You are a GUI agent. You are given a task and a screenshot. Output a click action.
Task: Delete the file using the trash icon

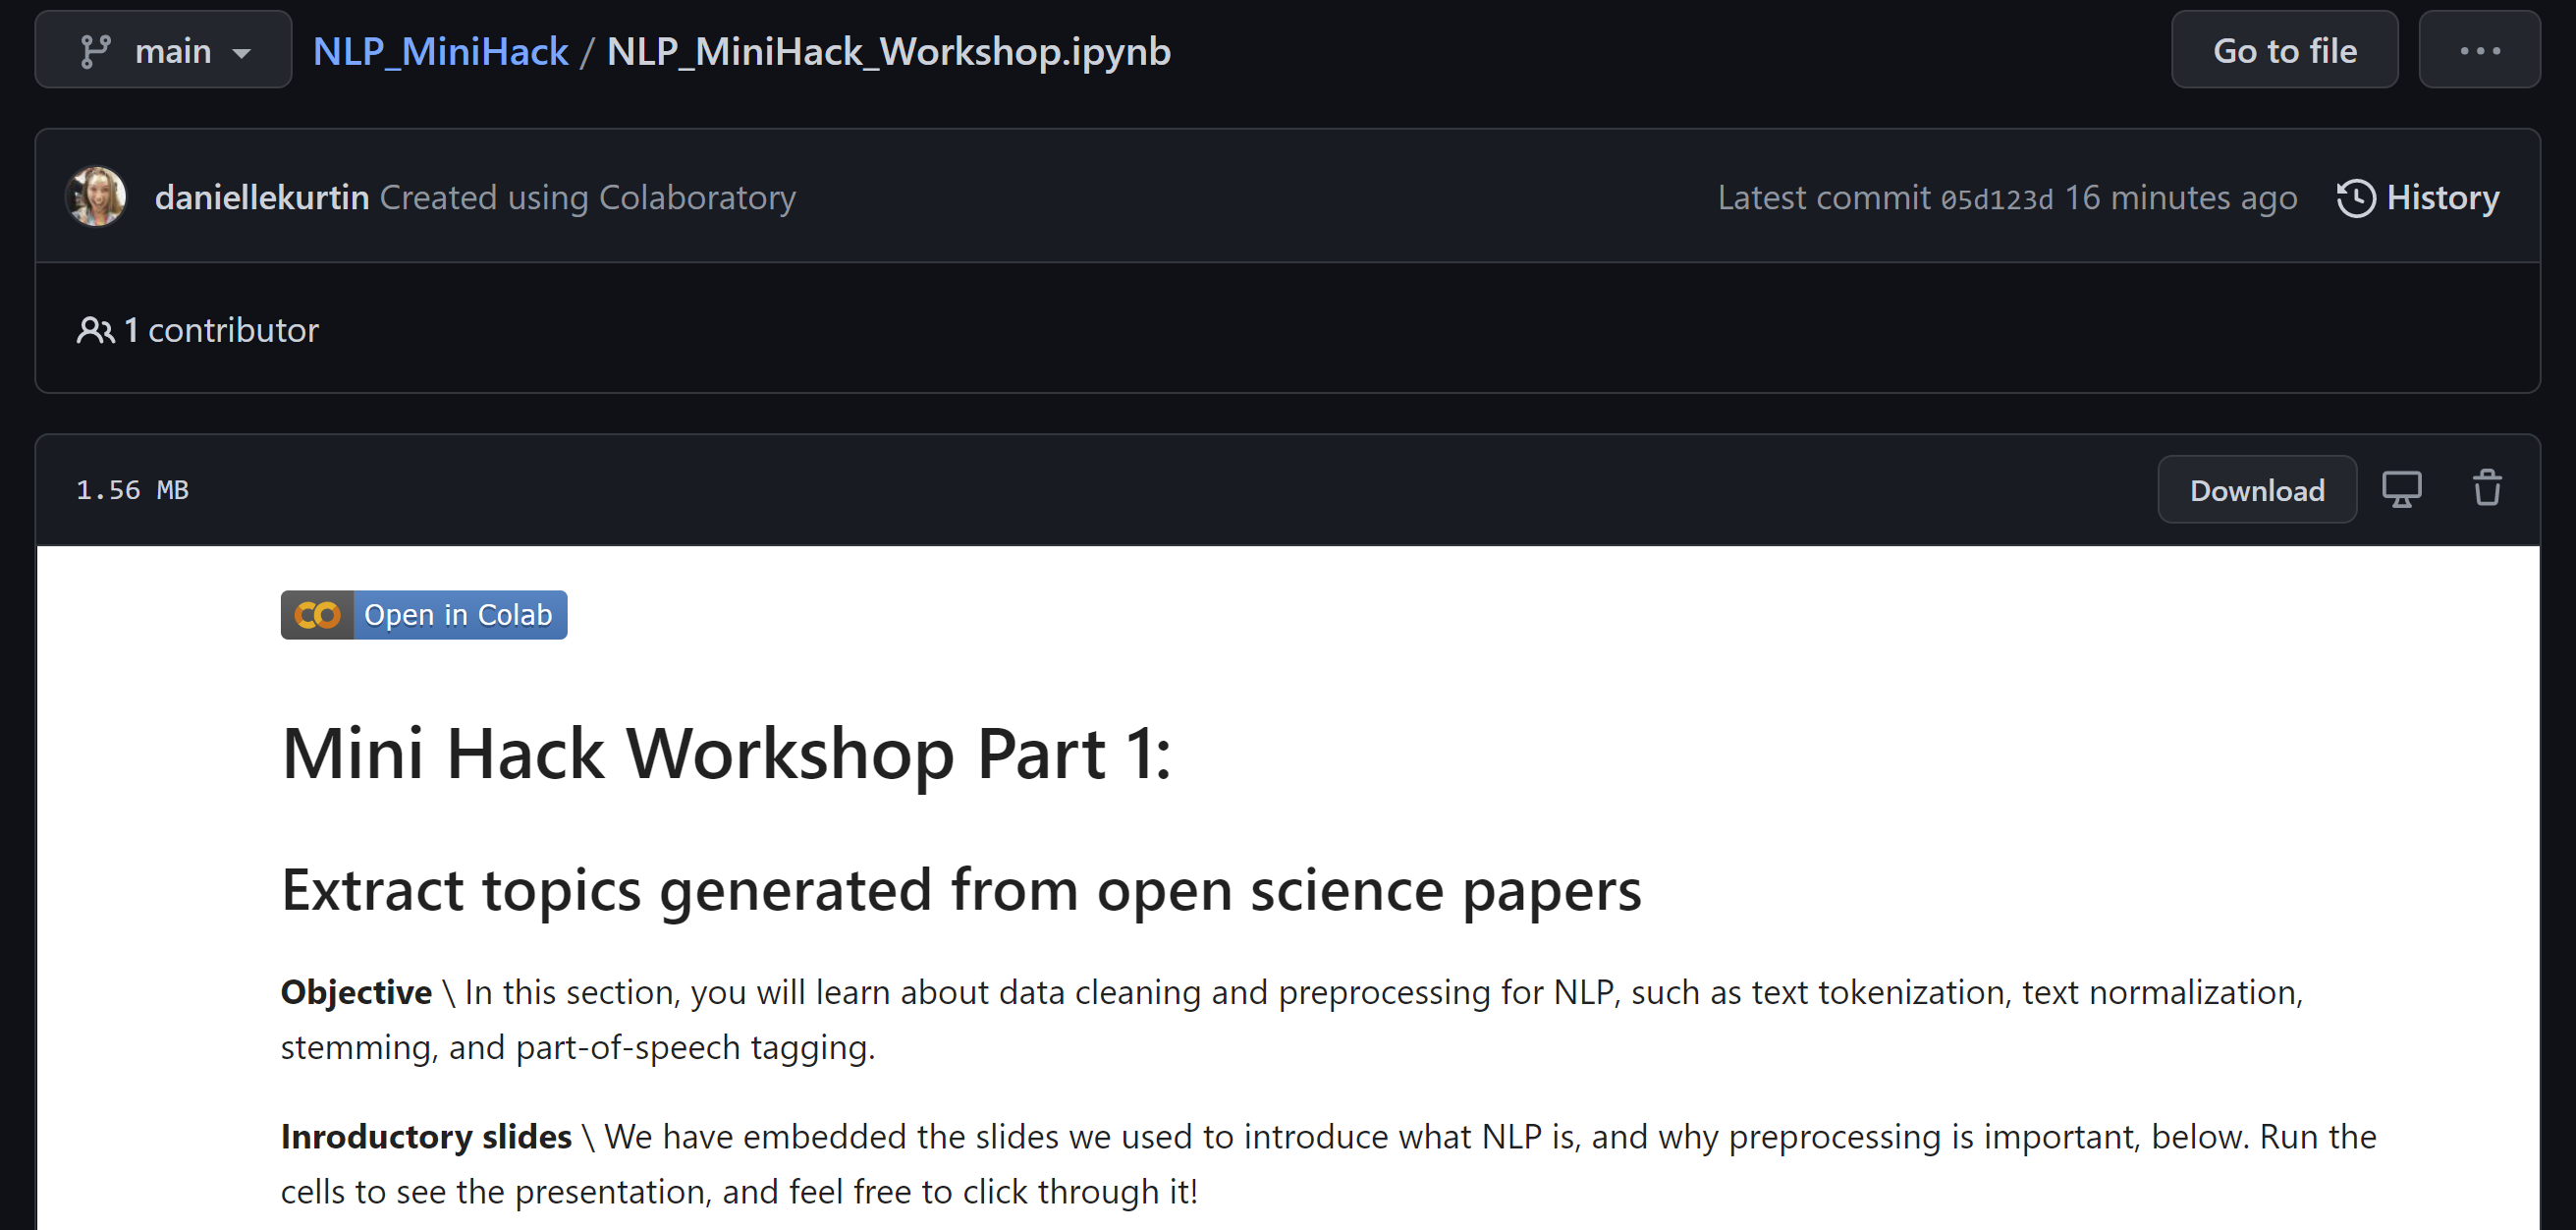[2487, 489]
